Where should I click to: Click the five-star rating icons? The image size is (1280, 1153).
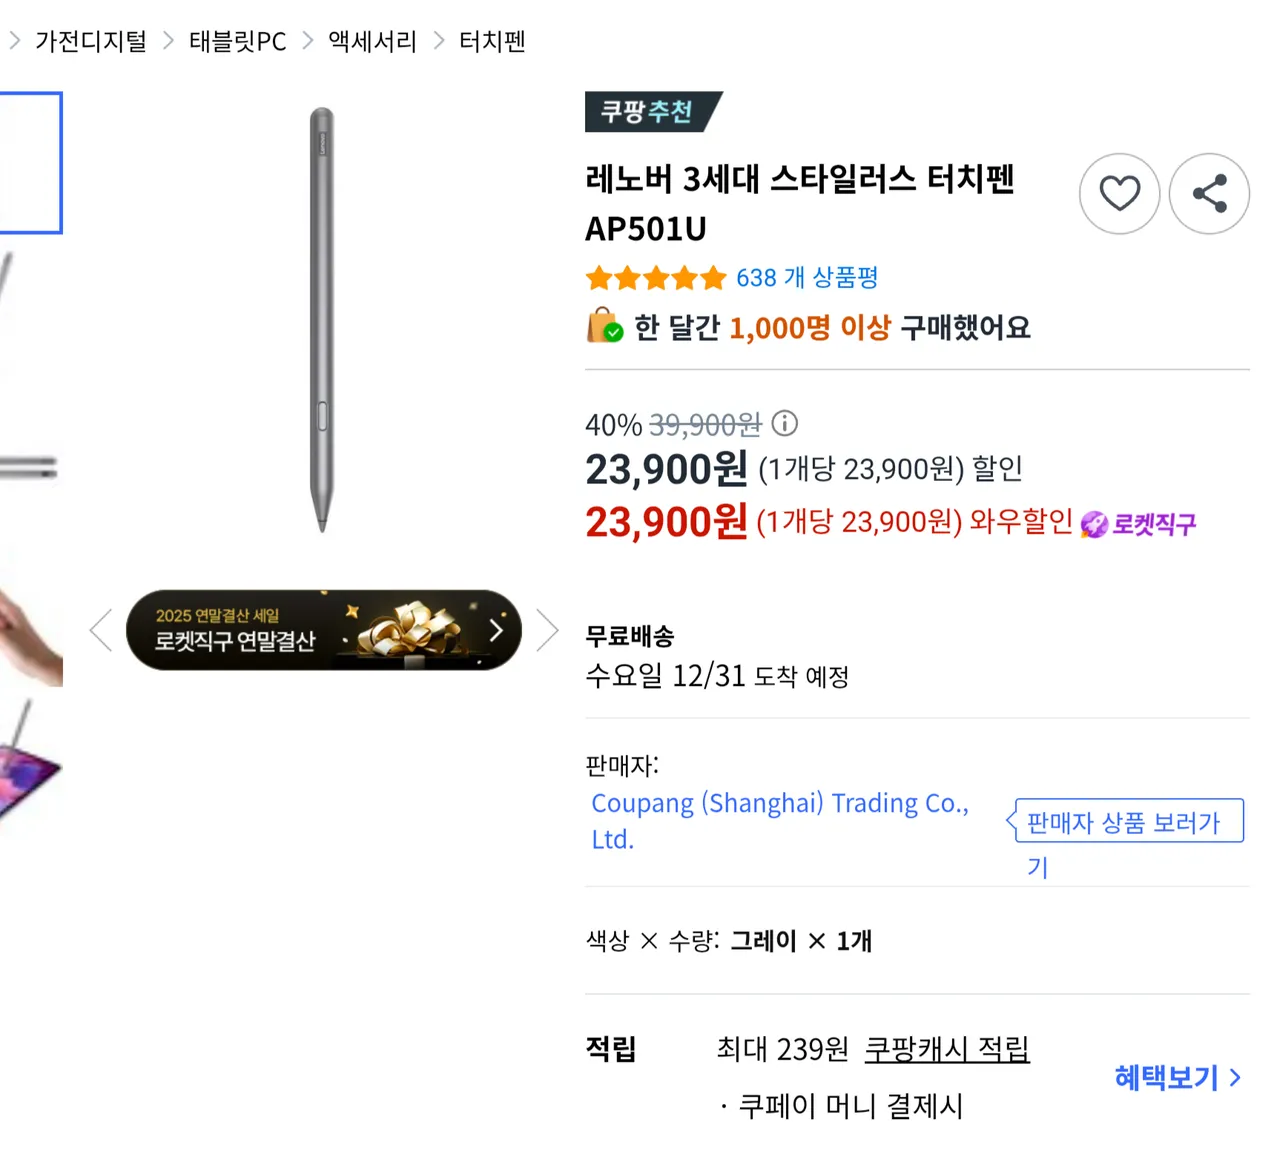click(x=656, y=278)
